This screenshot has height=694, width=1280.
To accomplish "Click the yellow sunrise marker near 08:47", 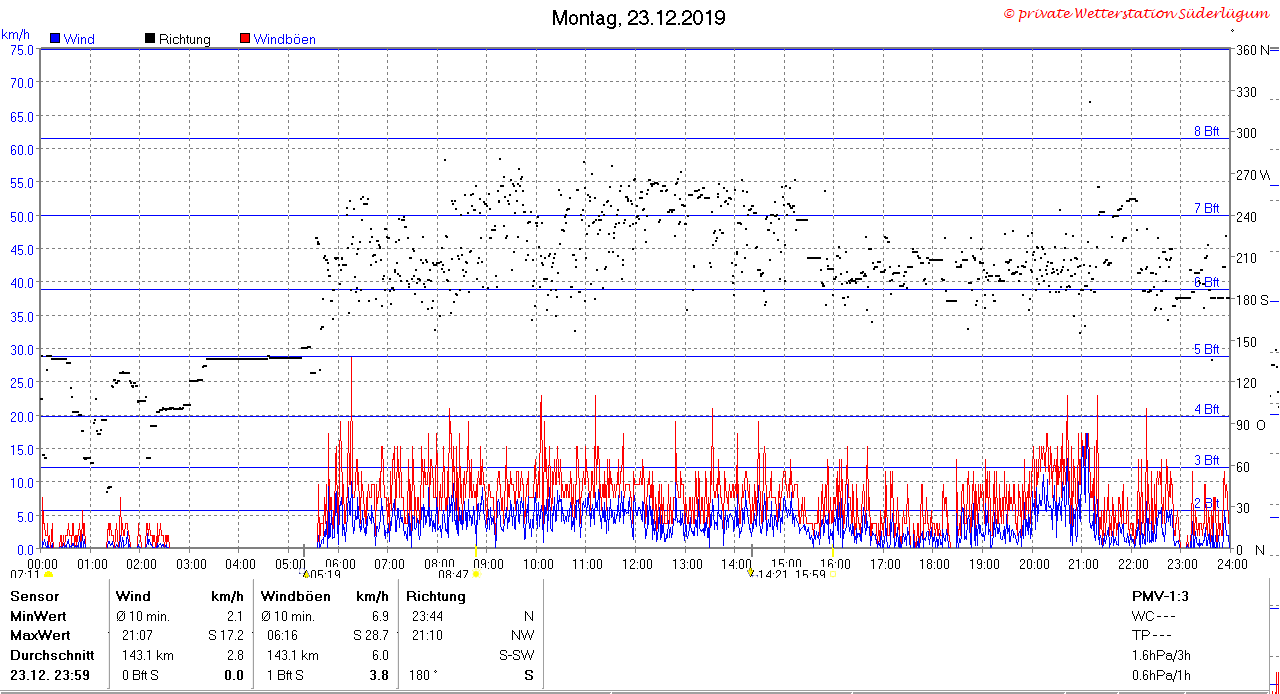I will [476, 574].
